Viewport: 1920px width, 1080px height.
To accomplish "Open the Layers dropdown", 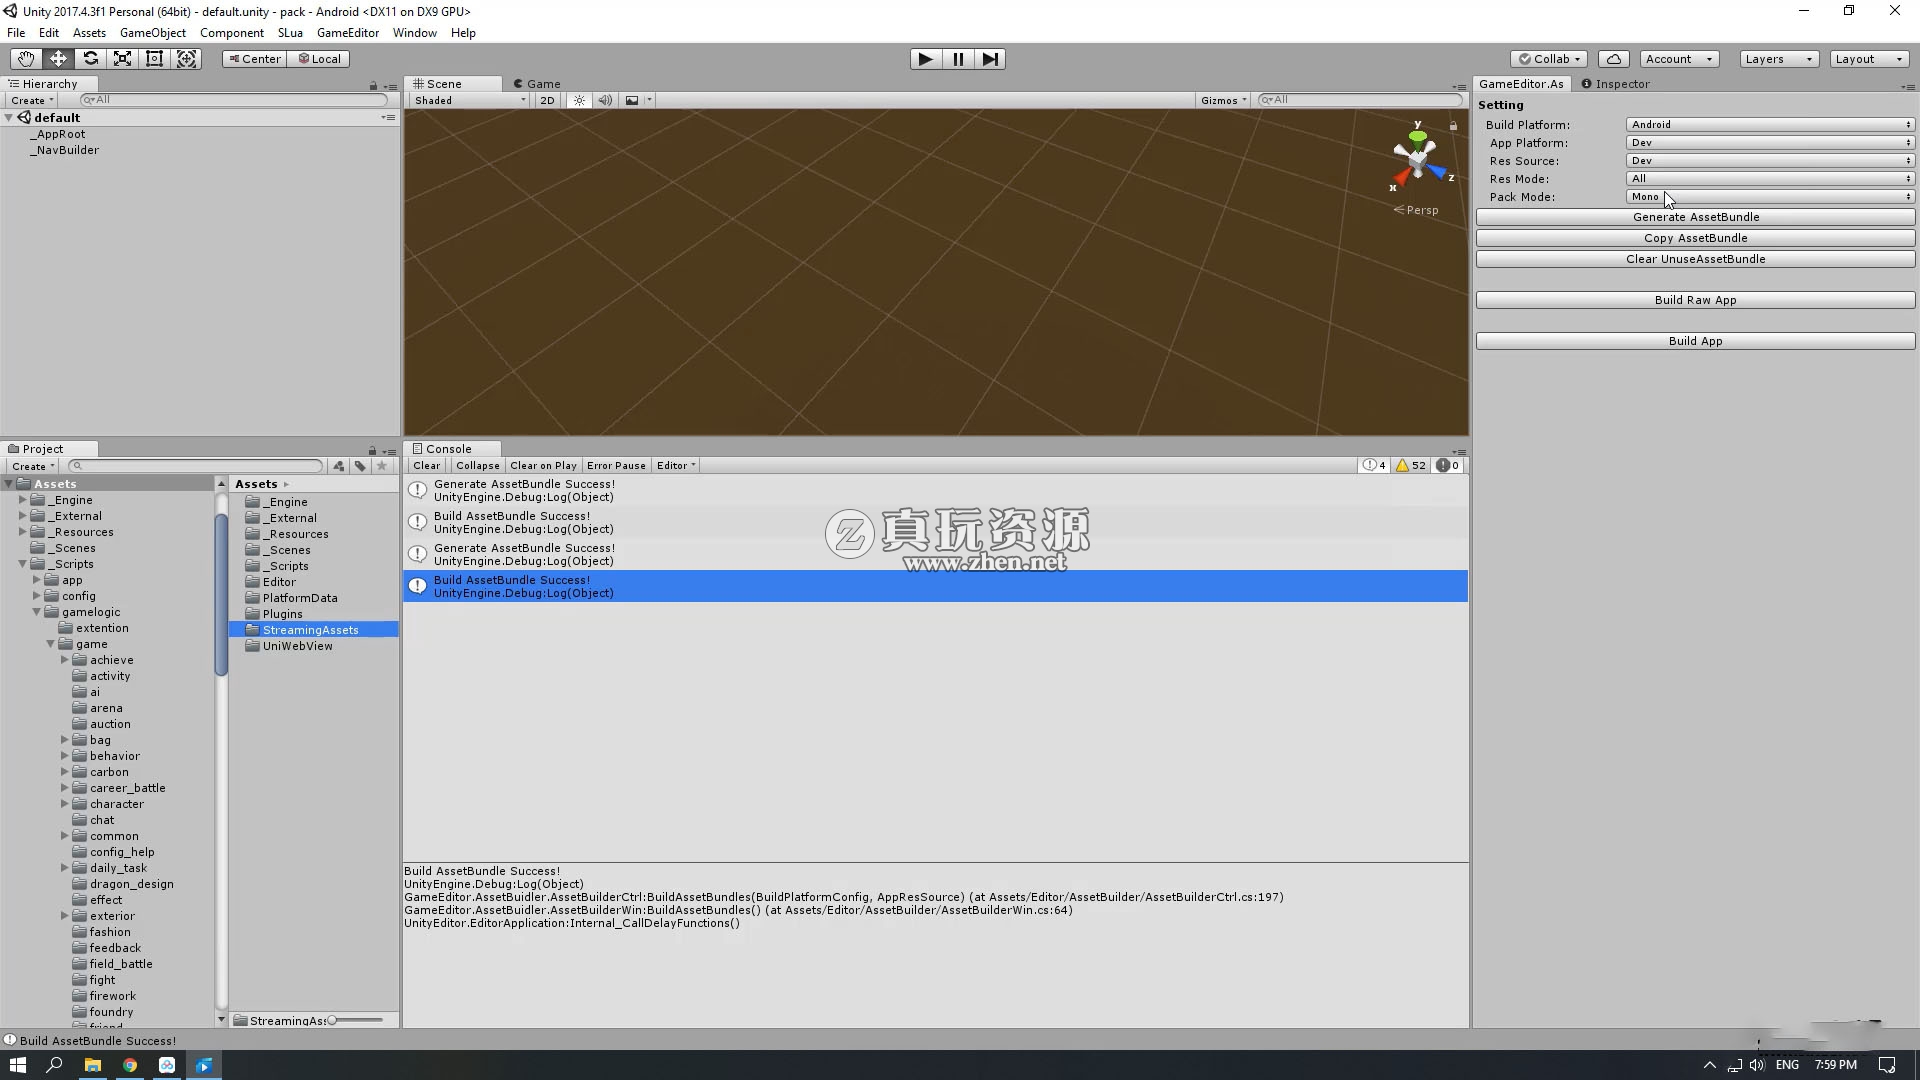I will 1779,59.
